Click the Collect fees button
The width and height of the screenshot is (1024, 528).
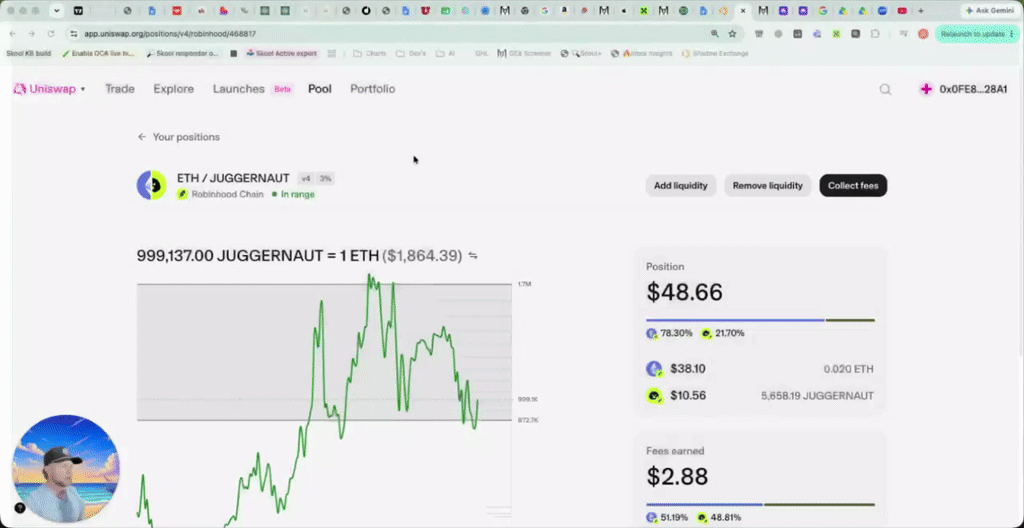[x=853, y=186]
